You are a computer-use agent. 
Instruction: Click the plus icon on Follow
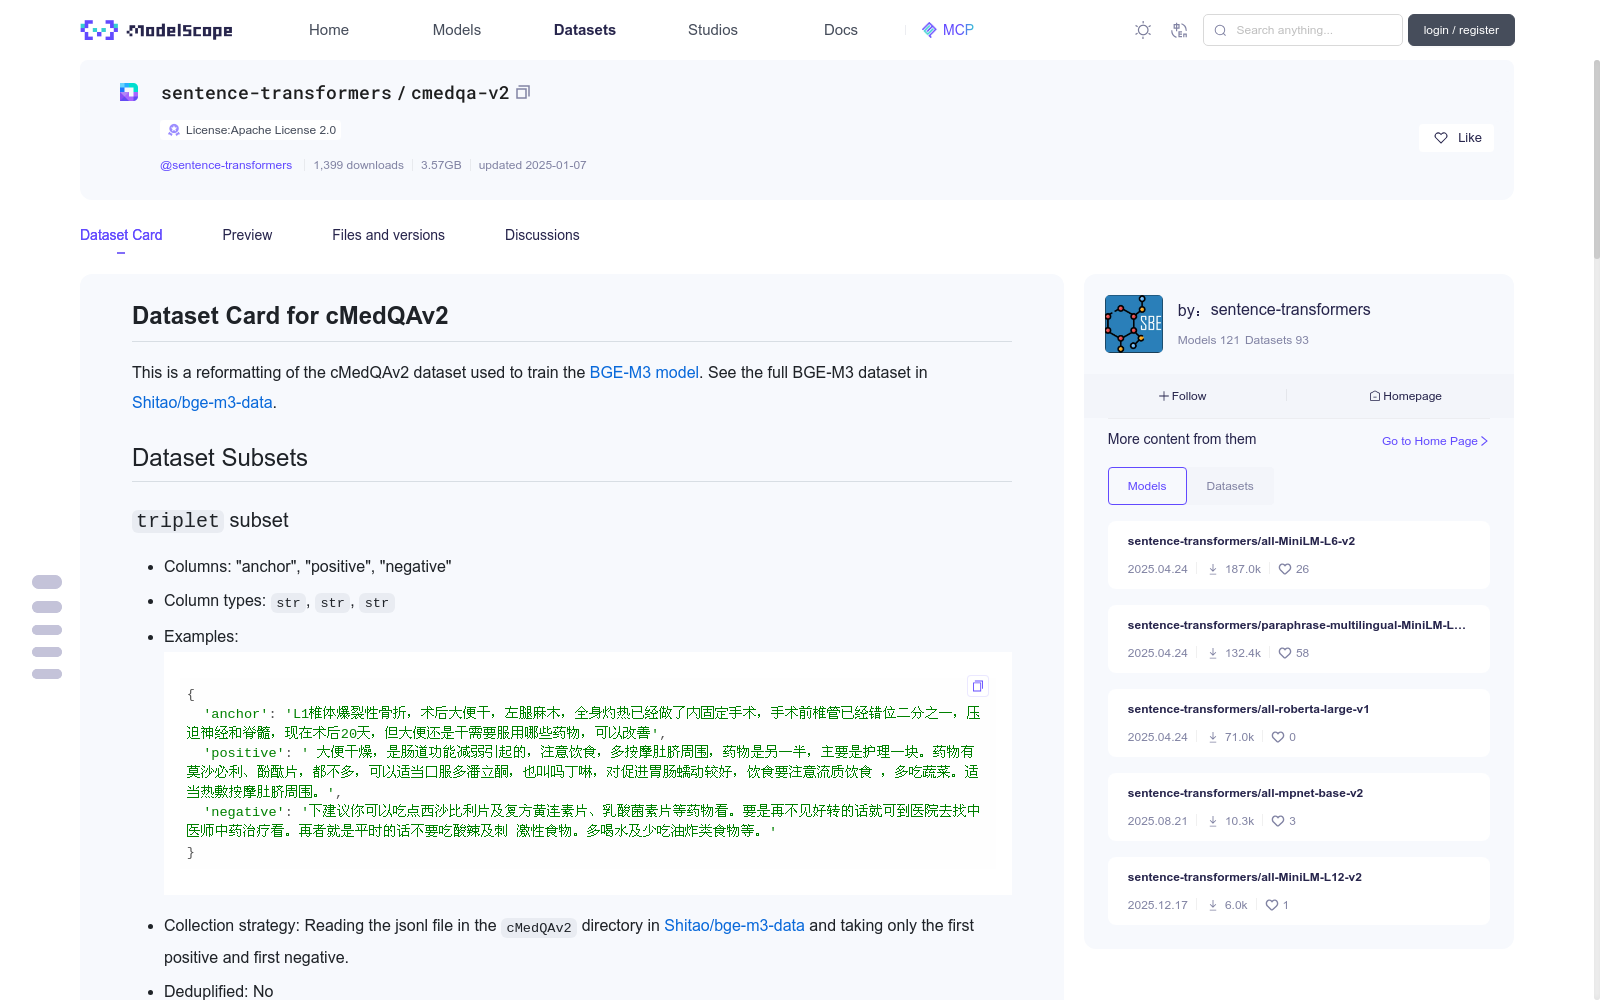[x=1164, y=396]
